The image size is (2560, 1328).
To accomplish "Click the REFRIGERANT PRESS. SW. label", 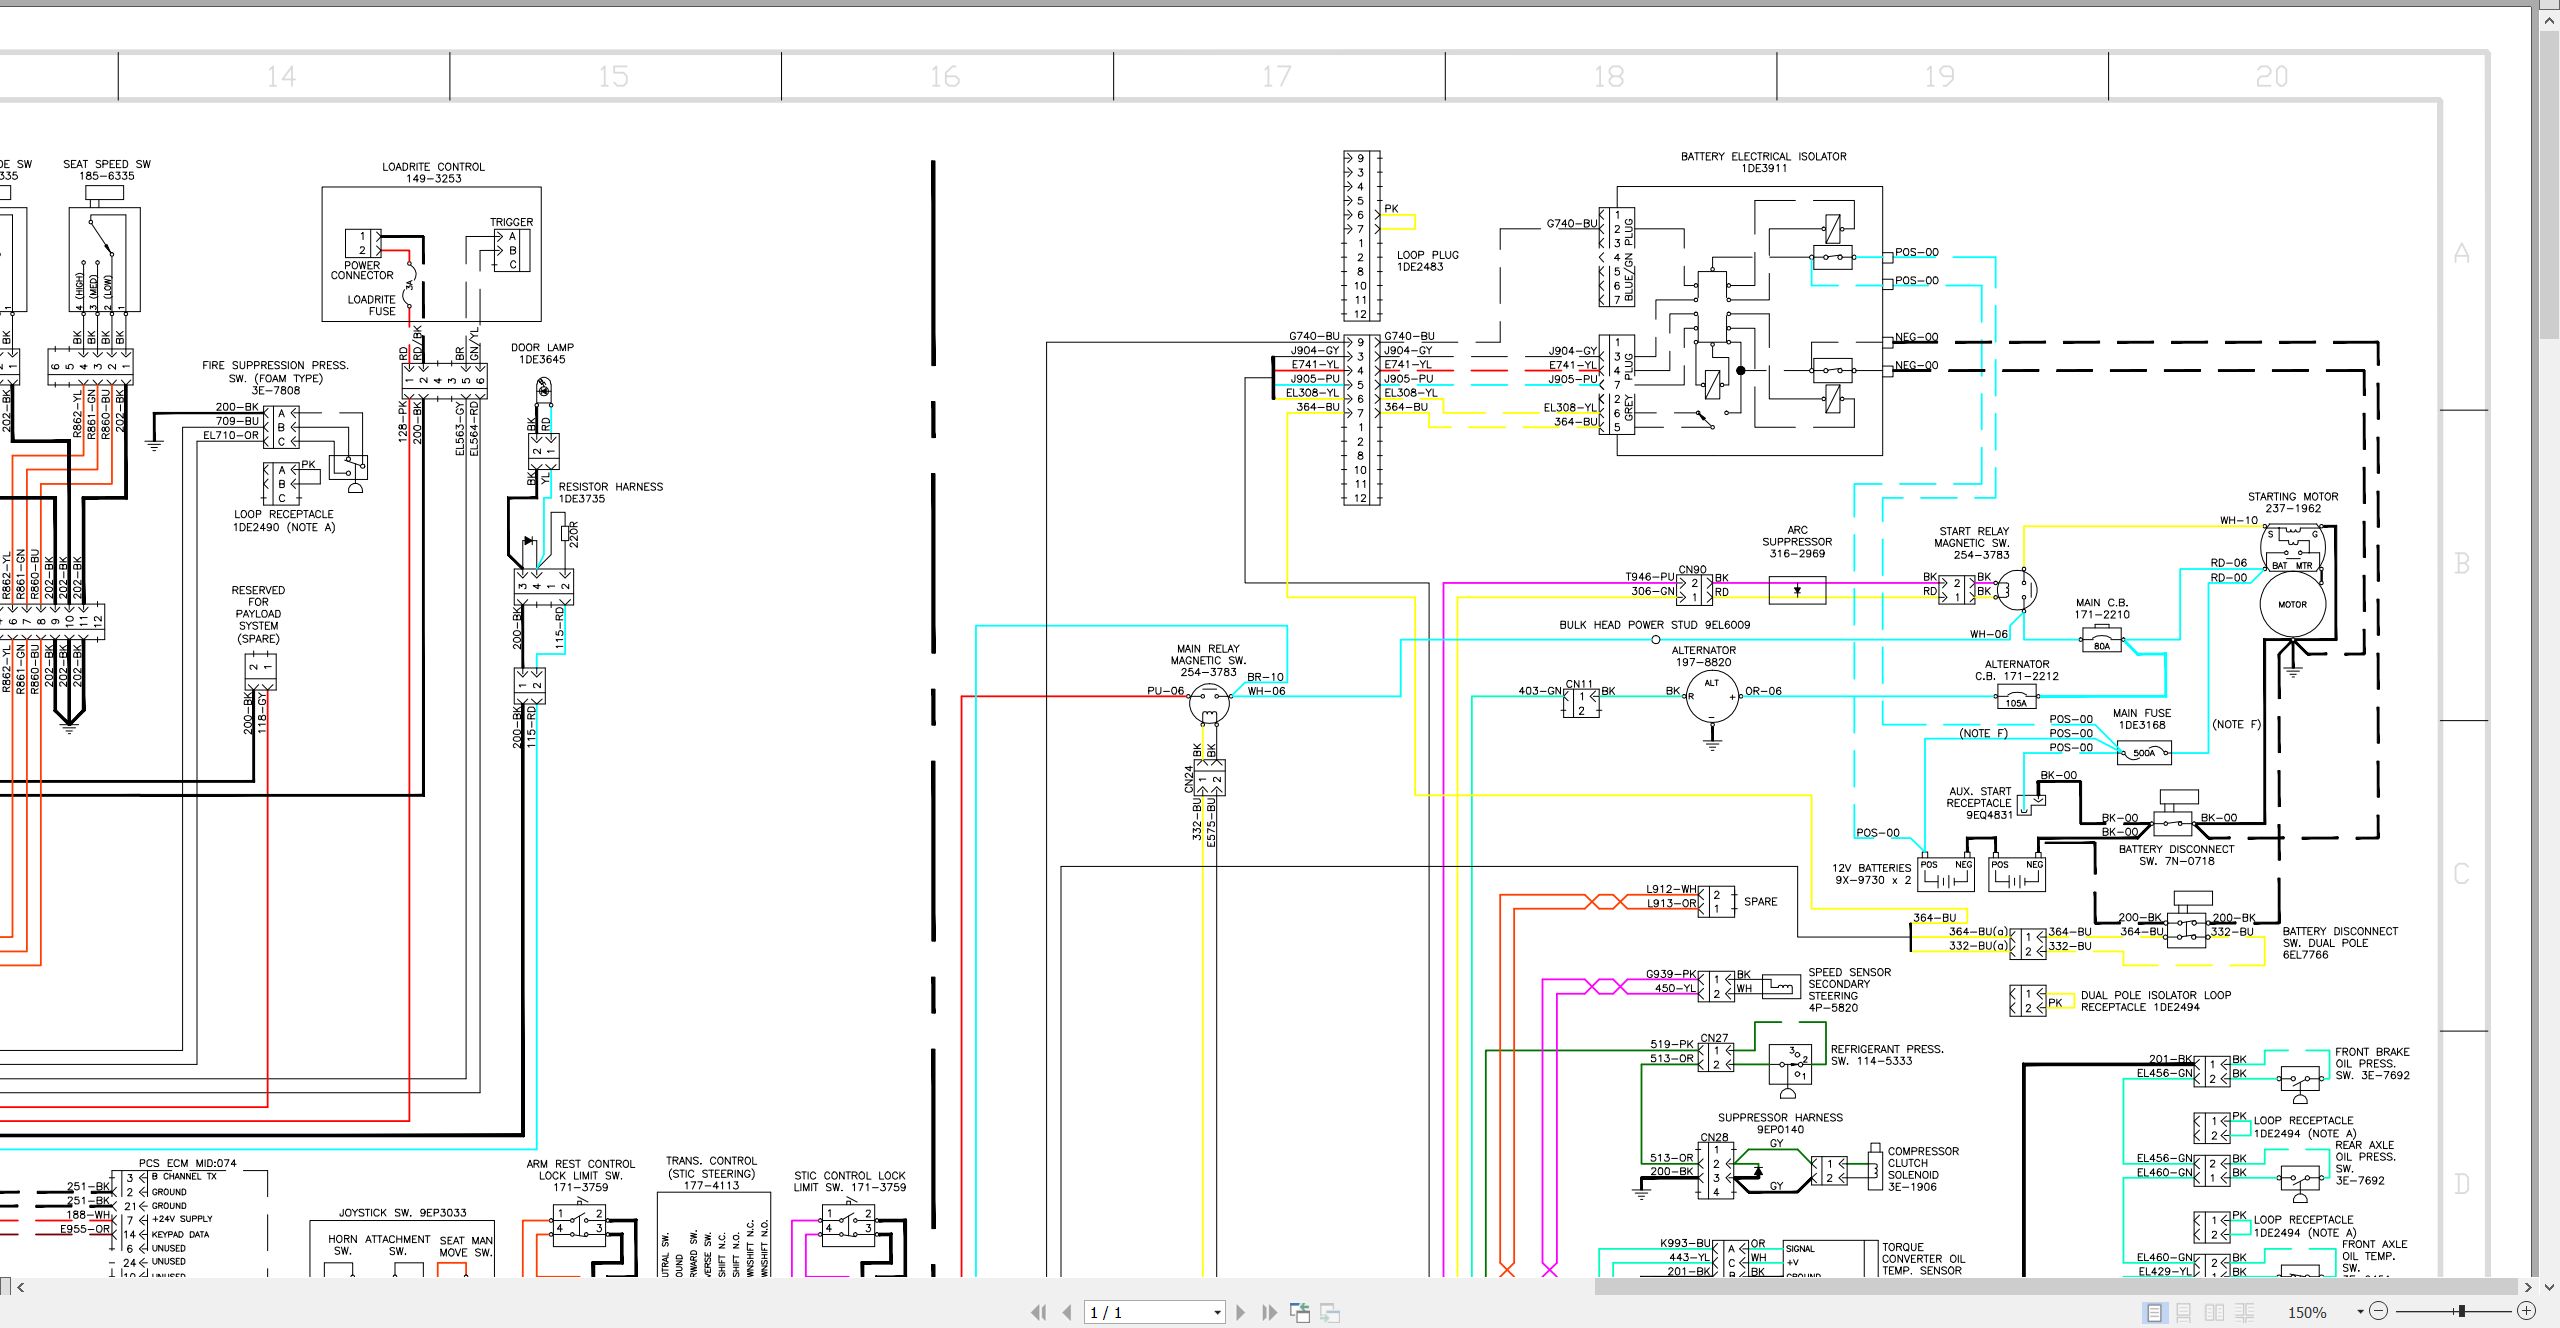I will (x=1886, y=1055).
